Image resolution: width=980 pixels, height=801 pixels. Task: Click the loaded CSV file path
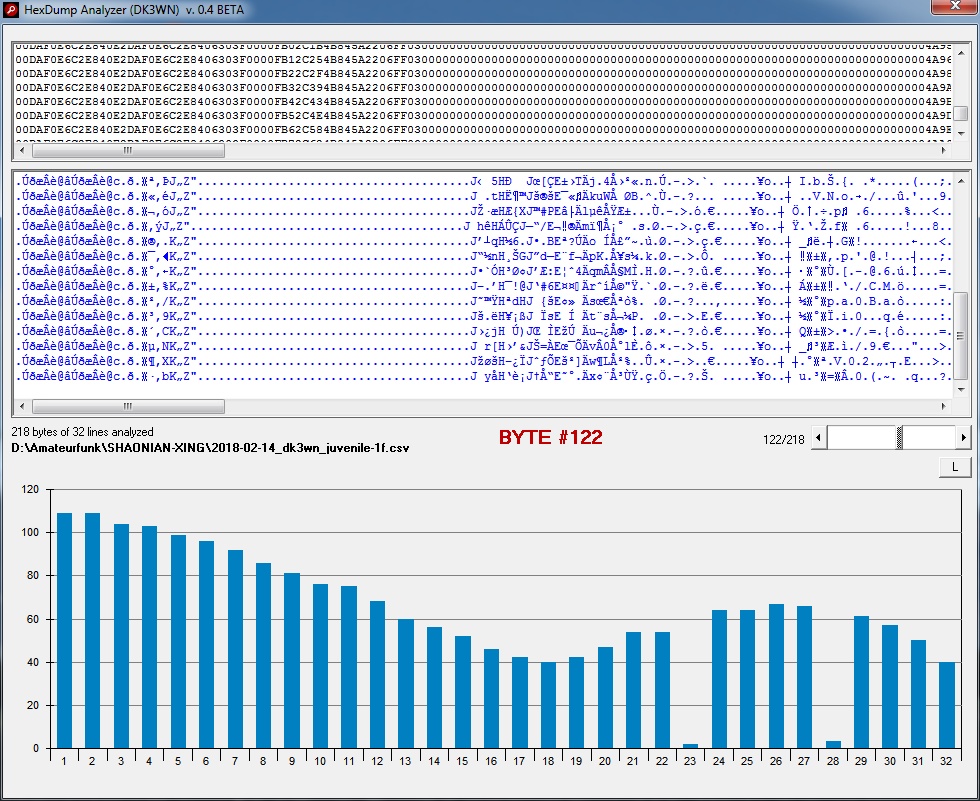pyautogui.click(x=210, y=448)
